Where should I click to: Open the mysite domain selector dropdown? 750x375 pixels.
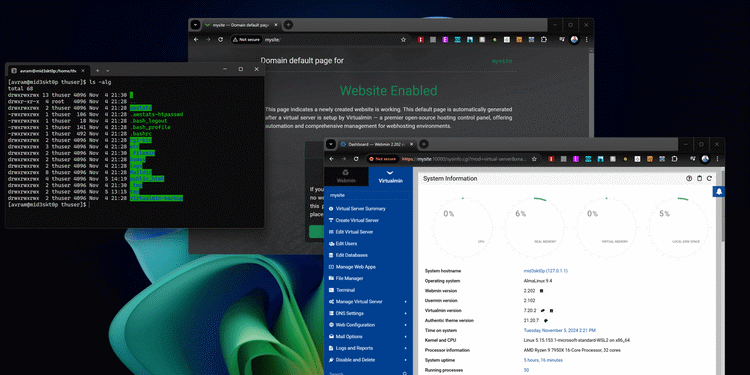click(368, 195)
